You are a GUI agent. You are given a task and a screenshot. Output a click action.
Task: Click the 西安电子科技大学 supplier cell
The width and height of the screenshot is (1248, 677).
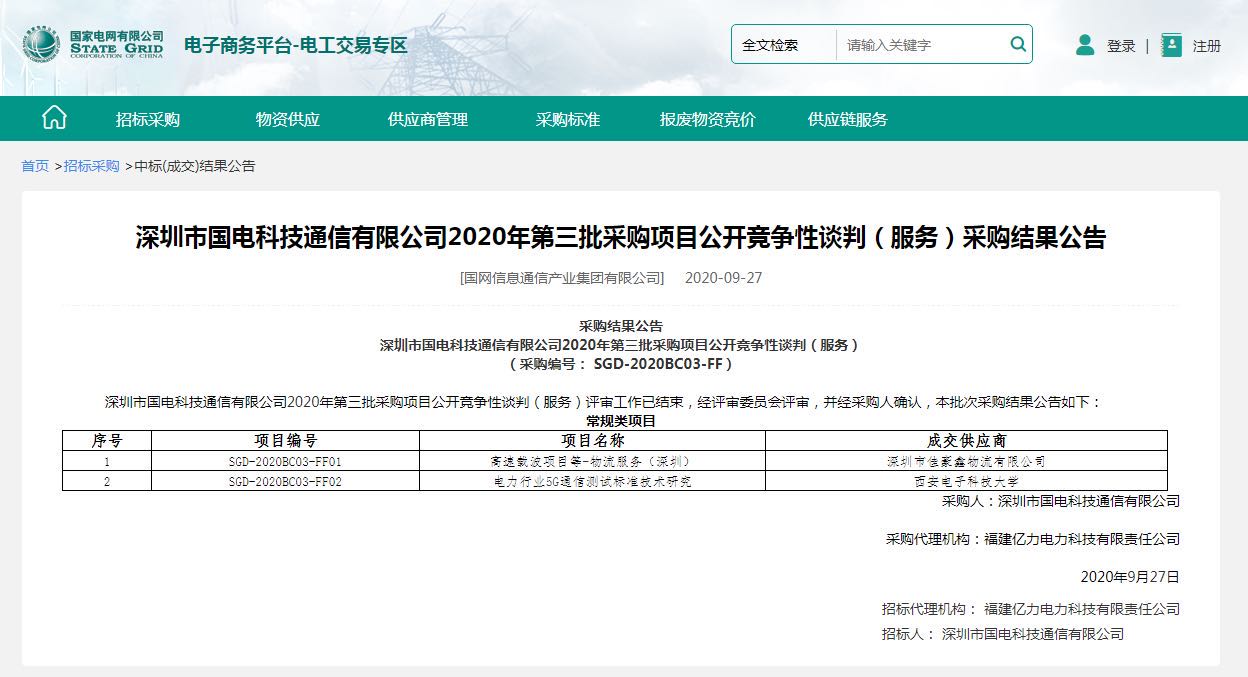(x=966, y=481)
